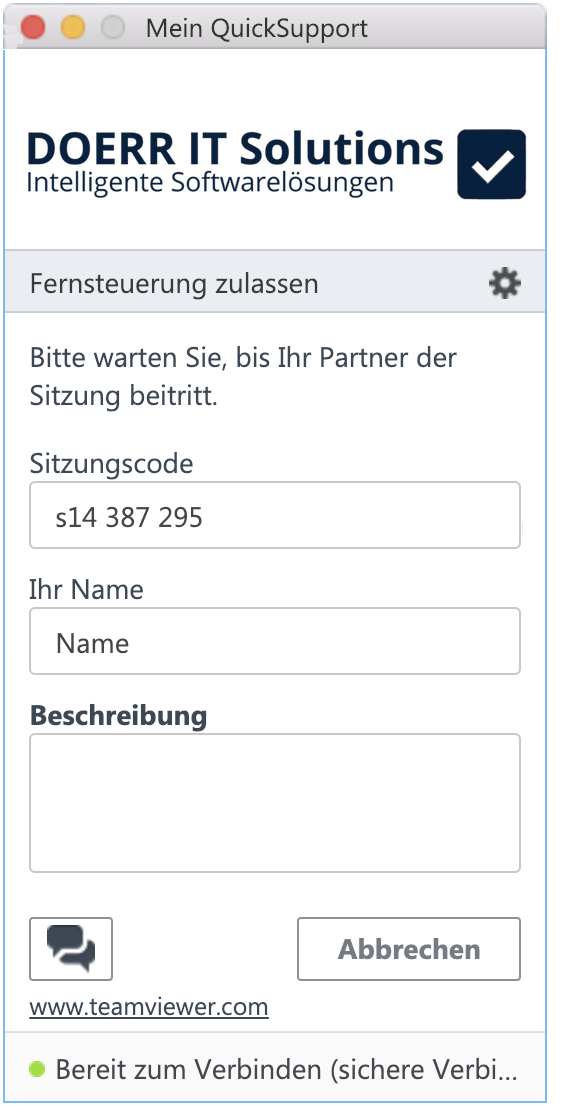Click the Bereit zum Verbinden status text
Viewport: 579px width, 1106px height.
point(286,1069)
